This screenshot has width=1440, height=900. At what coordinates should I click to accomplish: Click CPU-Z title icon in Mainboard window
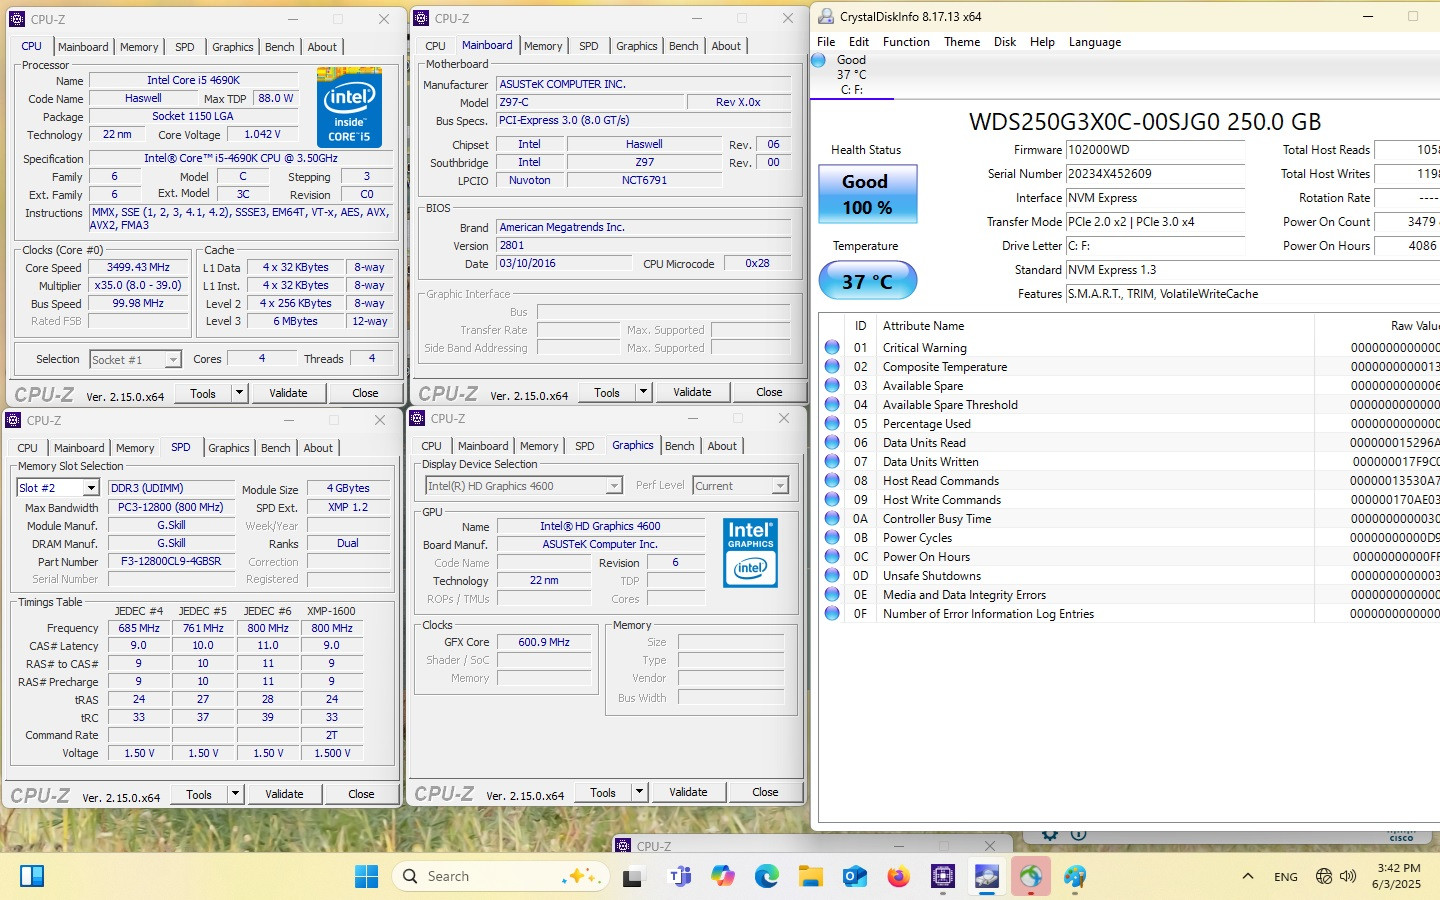(x=421, y=18)
